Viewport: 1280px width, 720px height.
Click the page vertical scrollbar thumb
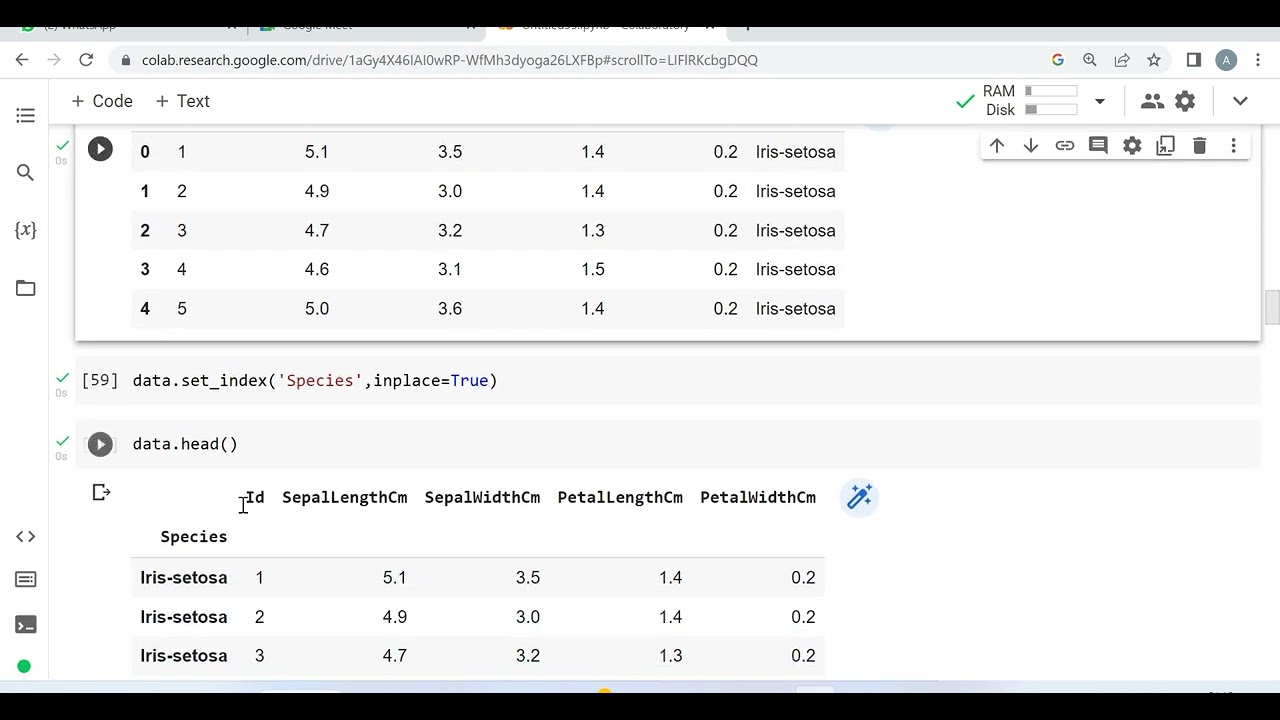click(x=1272, y=307)
